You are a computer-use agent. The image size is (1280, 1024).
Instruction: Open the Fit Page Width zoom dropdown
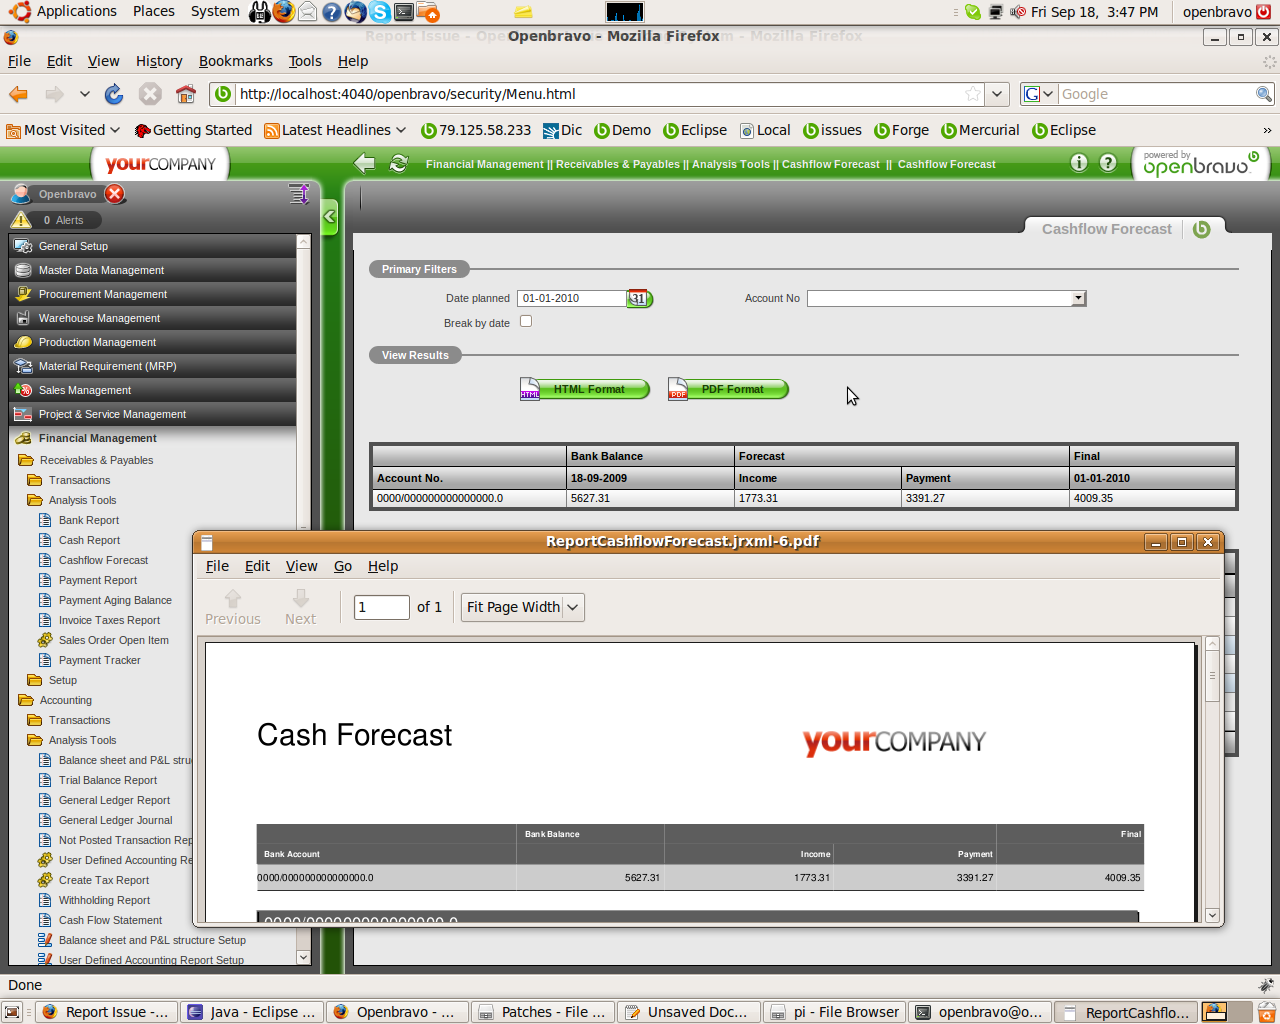click(x=522, y=607)
